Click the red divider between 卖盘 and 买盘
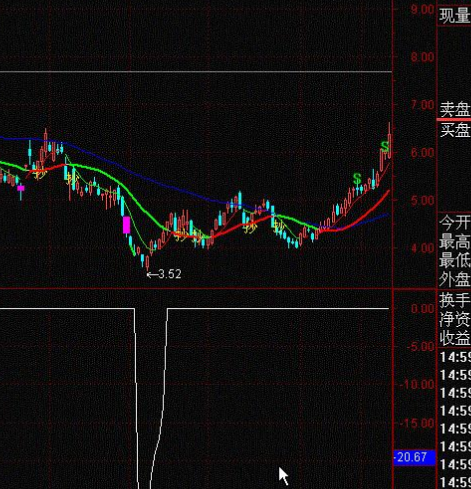Viewport: 471px width, 489px height. pyautogui.click(x=454, y=119)
